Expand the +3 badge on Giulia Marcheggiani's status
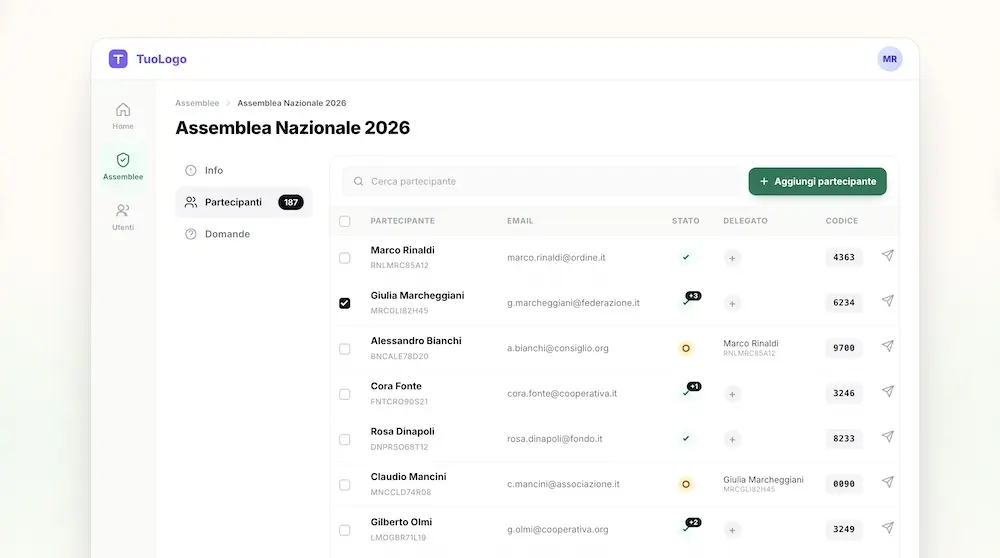Screen dimensions: 1000x558 click(x=693, y=296)
